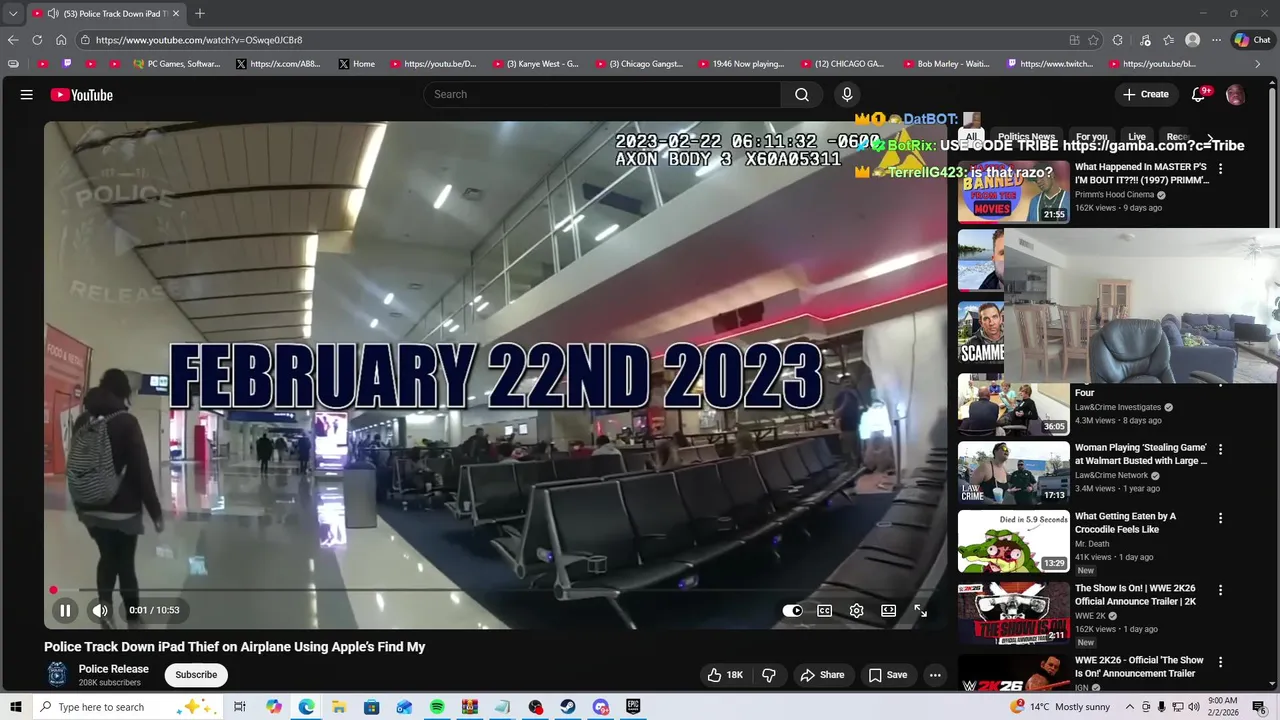1280x720 pixels.
Task: Open the Law&Crime Network channel link
Action: 1112,476
